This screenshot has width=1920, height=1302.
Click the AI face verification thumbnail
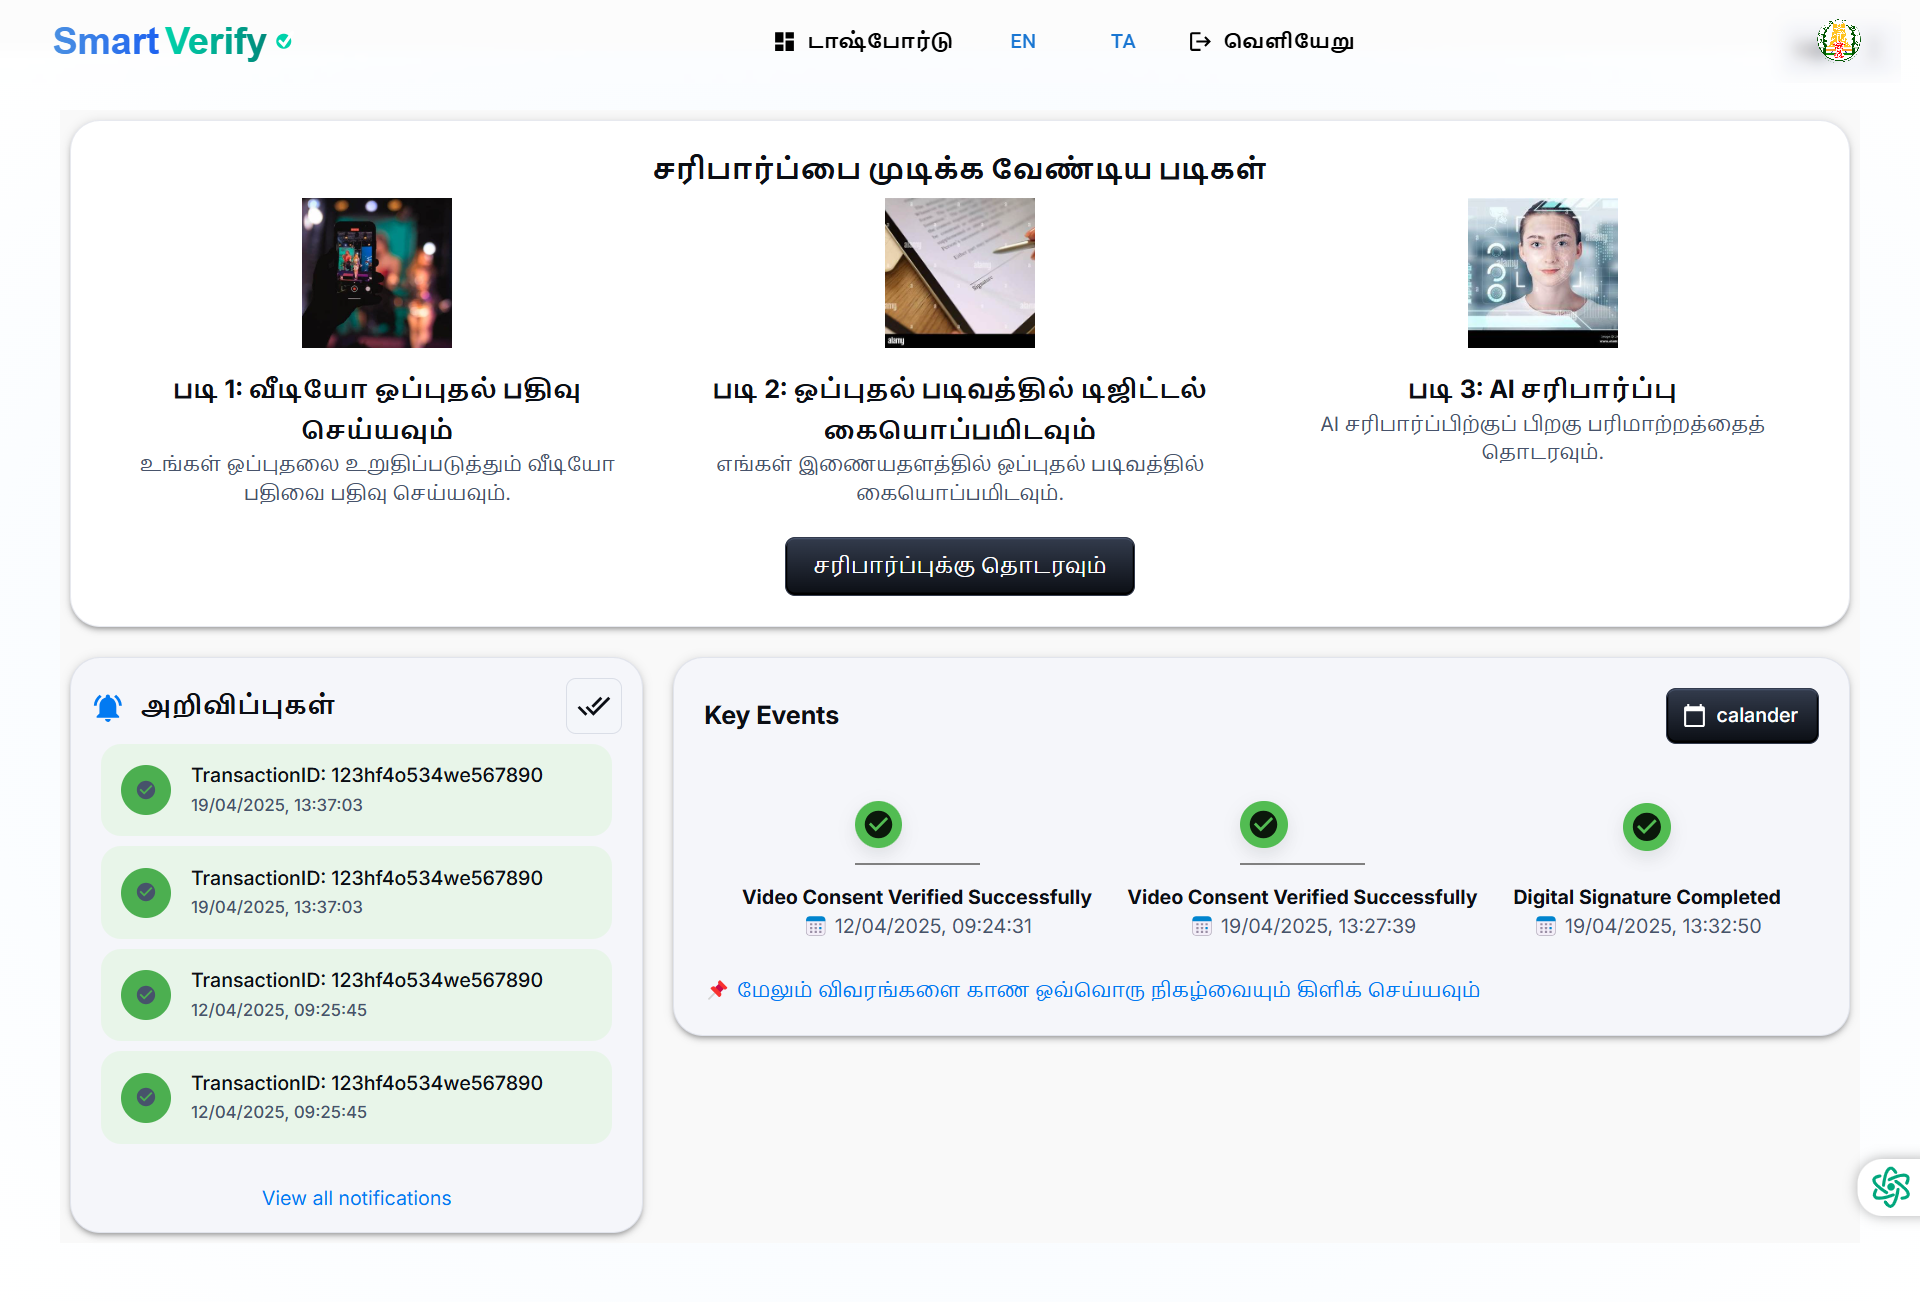tap(1542, 272)
